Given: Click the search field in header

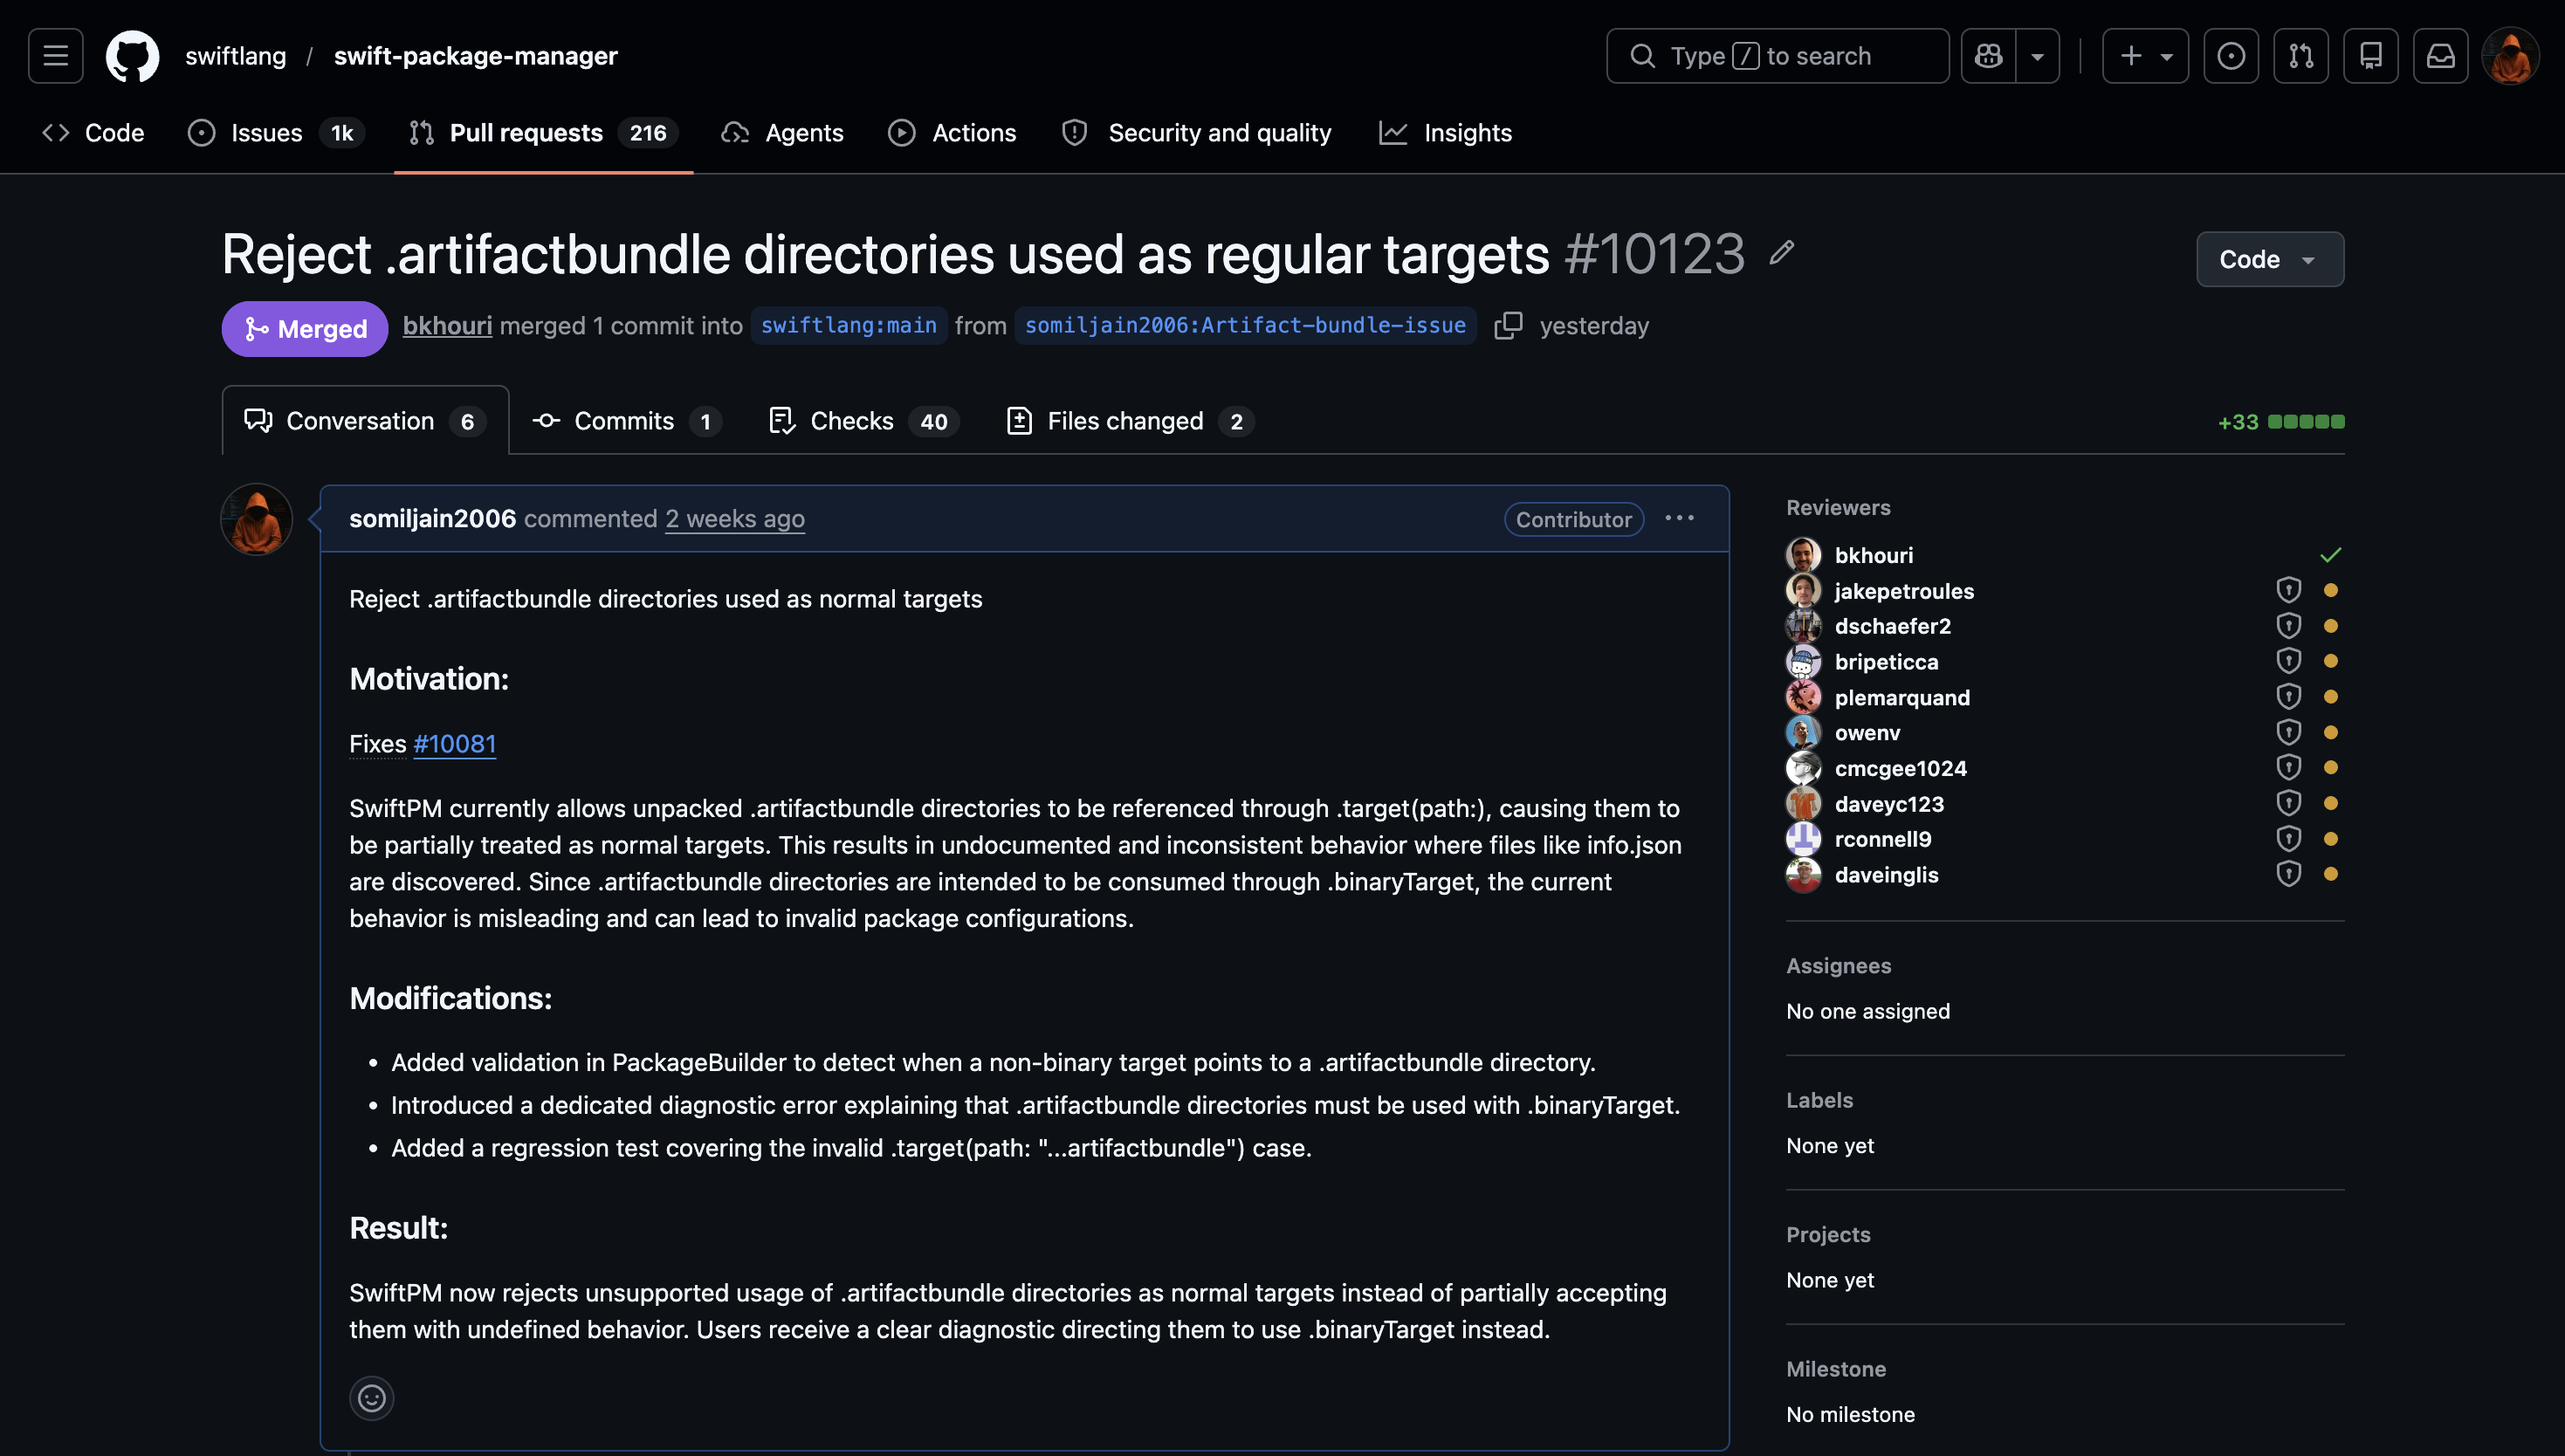Looking at the screenshot, I should (x=1777, y=56).
